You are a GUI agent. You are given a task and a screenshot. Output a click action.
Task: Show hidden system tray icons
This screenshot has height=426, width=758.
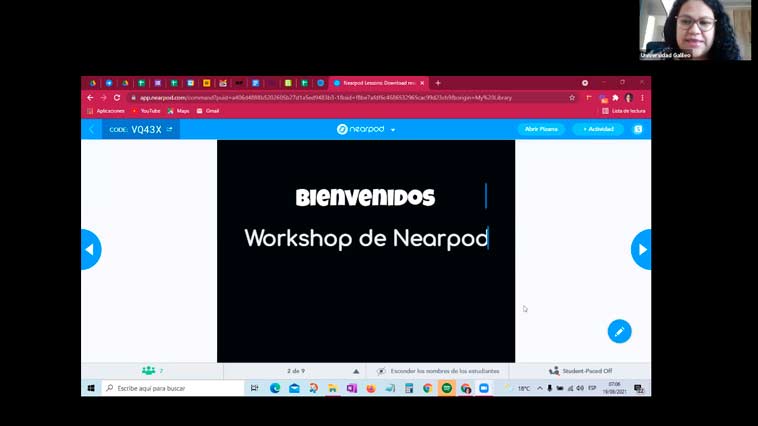pyautogui.click(x=540, y=388)
